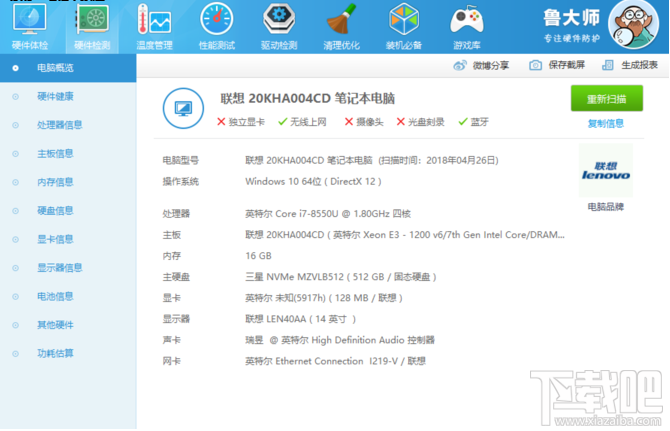Open 清理优化 cleanup broom icon
Viewport: 670px width, 431px height.
click(x=341, y=26)
